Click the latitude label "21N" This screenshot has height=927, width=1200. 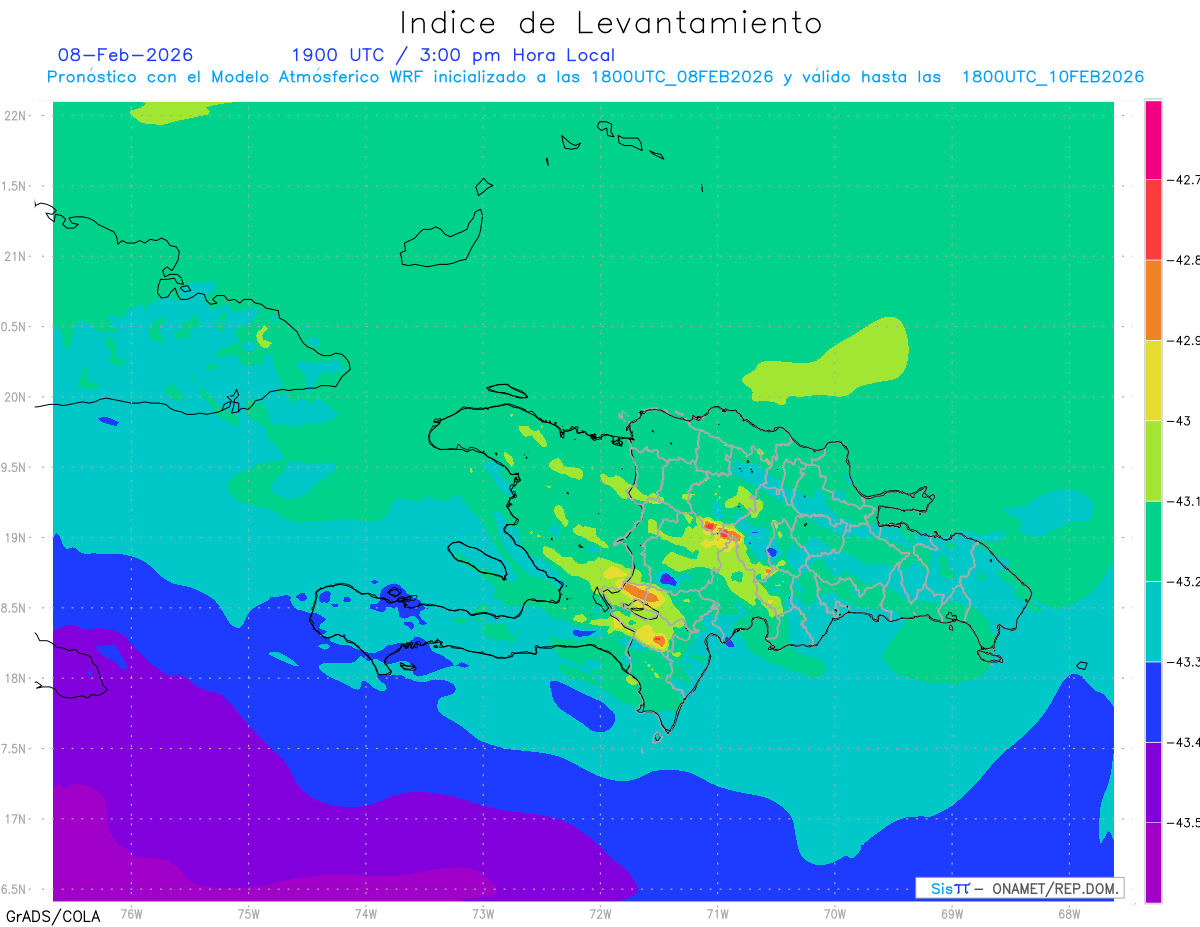coord(17,256)
